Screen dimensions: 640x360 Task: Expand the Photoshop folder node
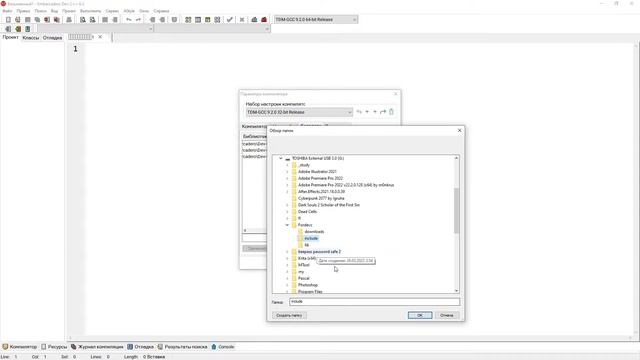tap(287, 285)
